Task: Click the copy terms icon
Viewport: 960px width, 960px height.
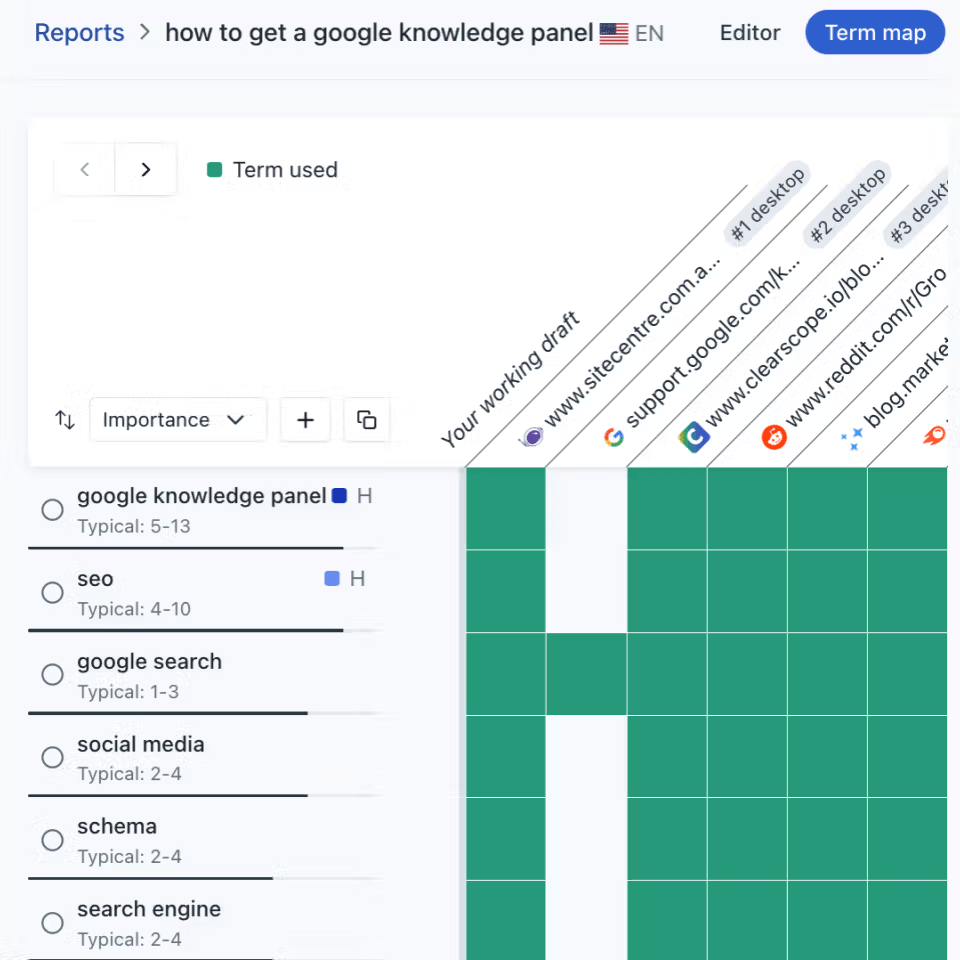Action: [367, 420]
